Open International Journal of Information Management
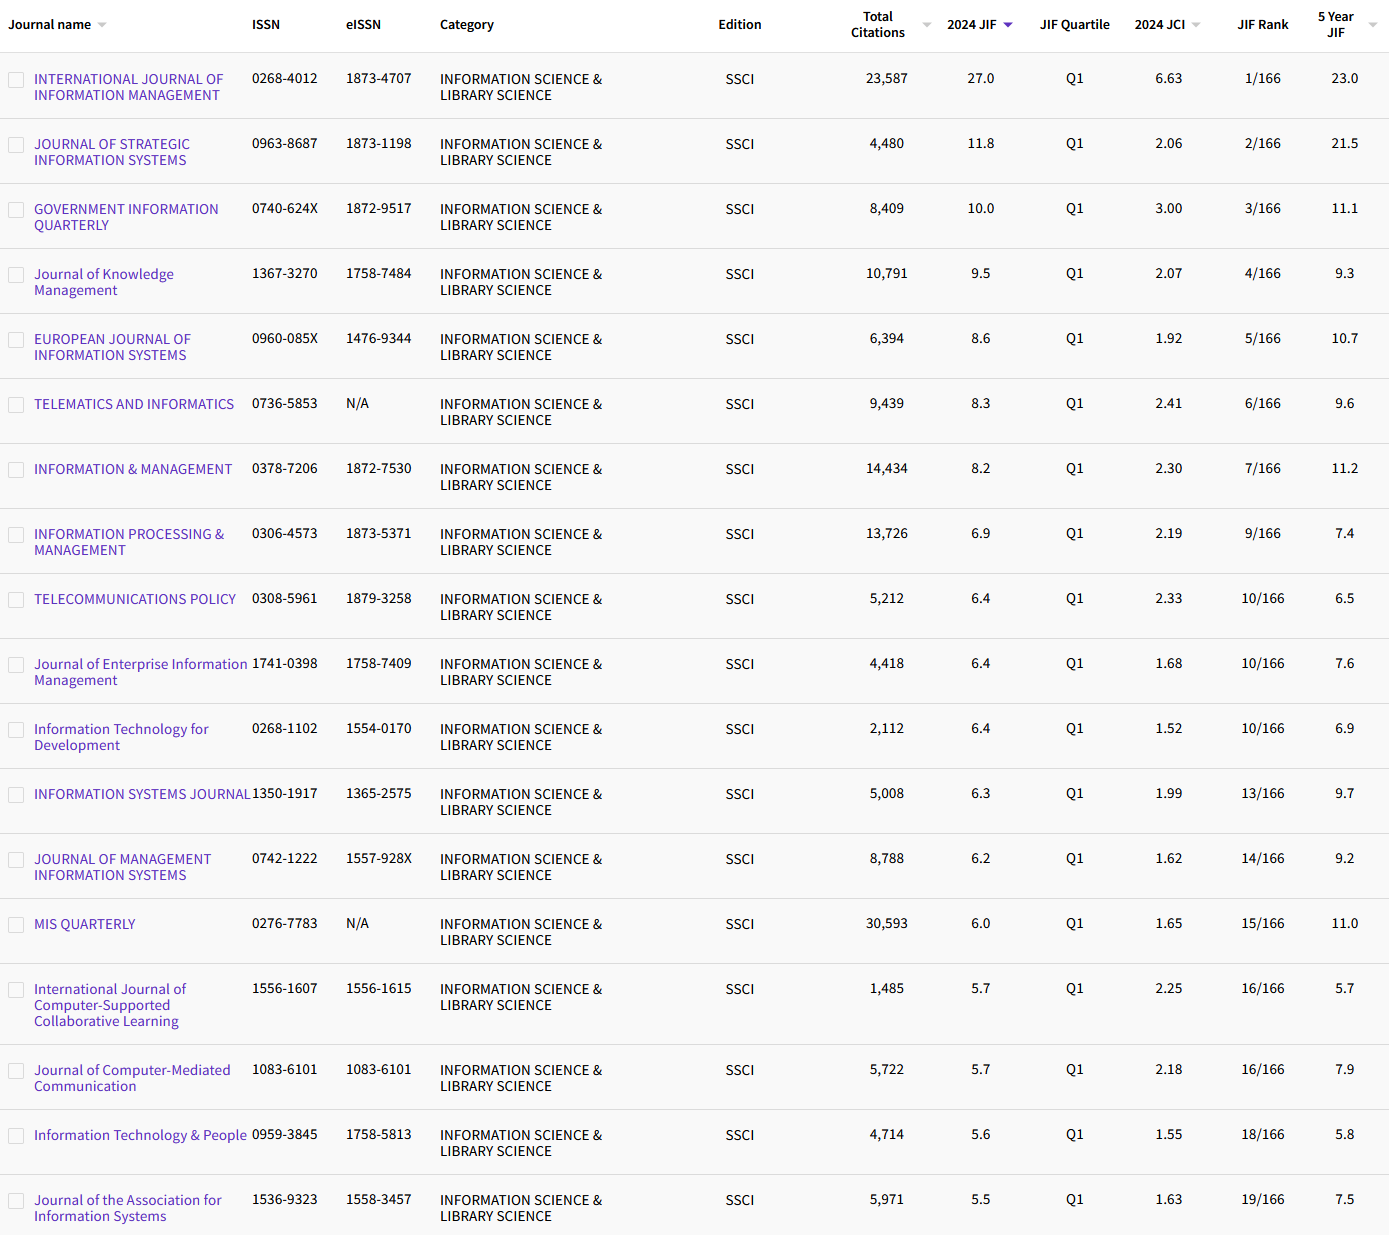The image size is (1389, 1235). pos(128,87)
